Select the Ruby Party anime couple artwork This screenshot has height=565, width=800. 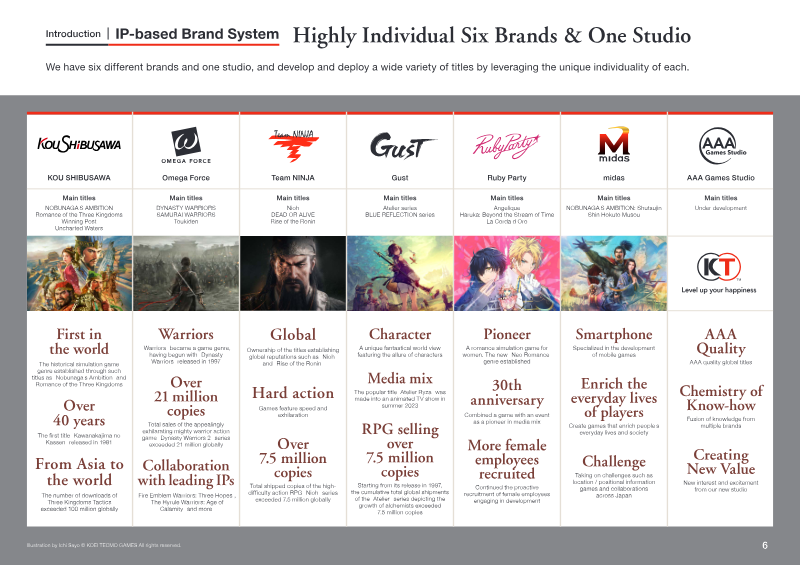(507, 273)
